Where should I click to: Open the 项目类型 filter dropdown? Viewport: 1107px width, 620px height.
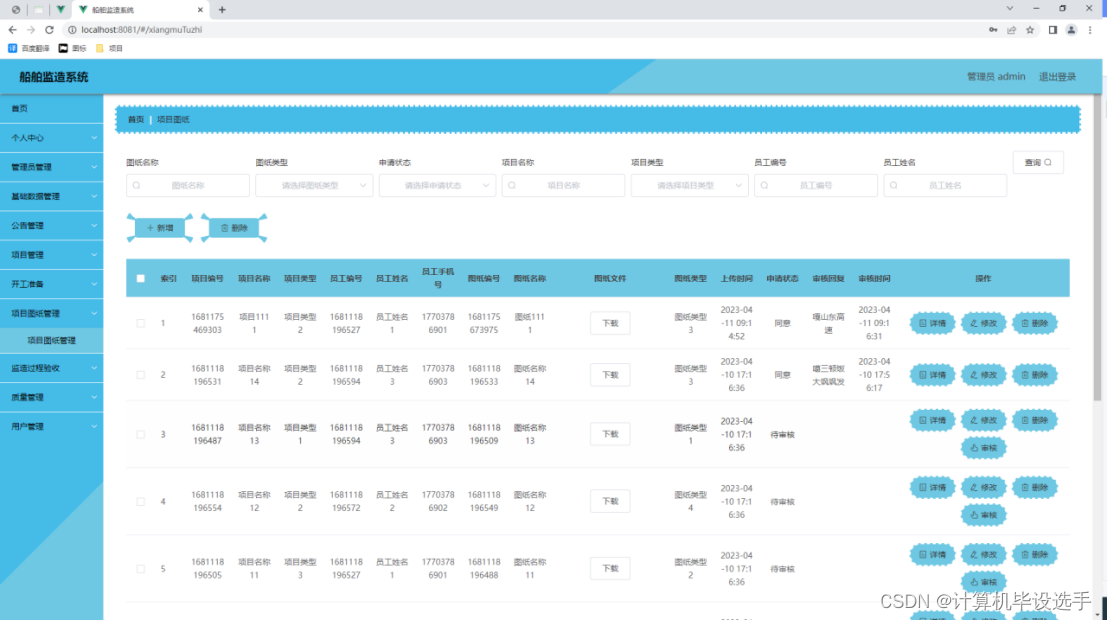[690, 185]
